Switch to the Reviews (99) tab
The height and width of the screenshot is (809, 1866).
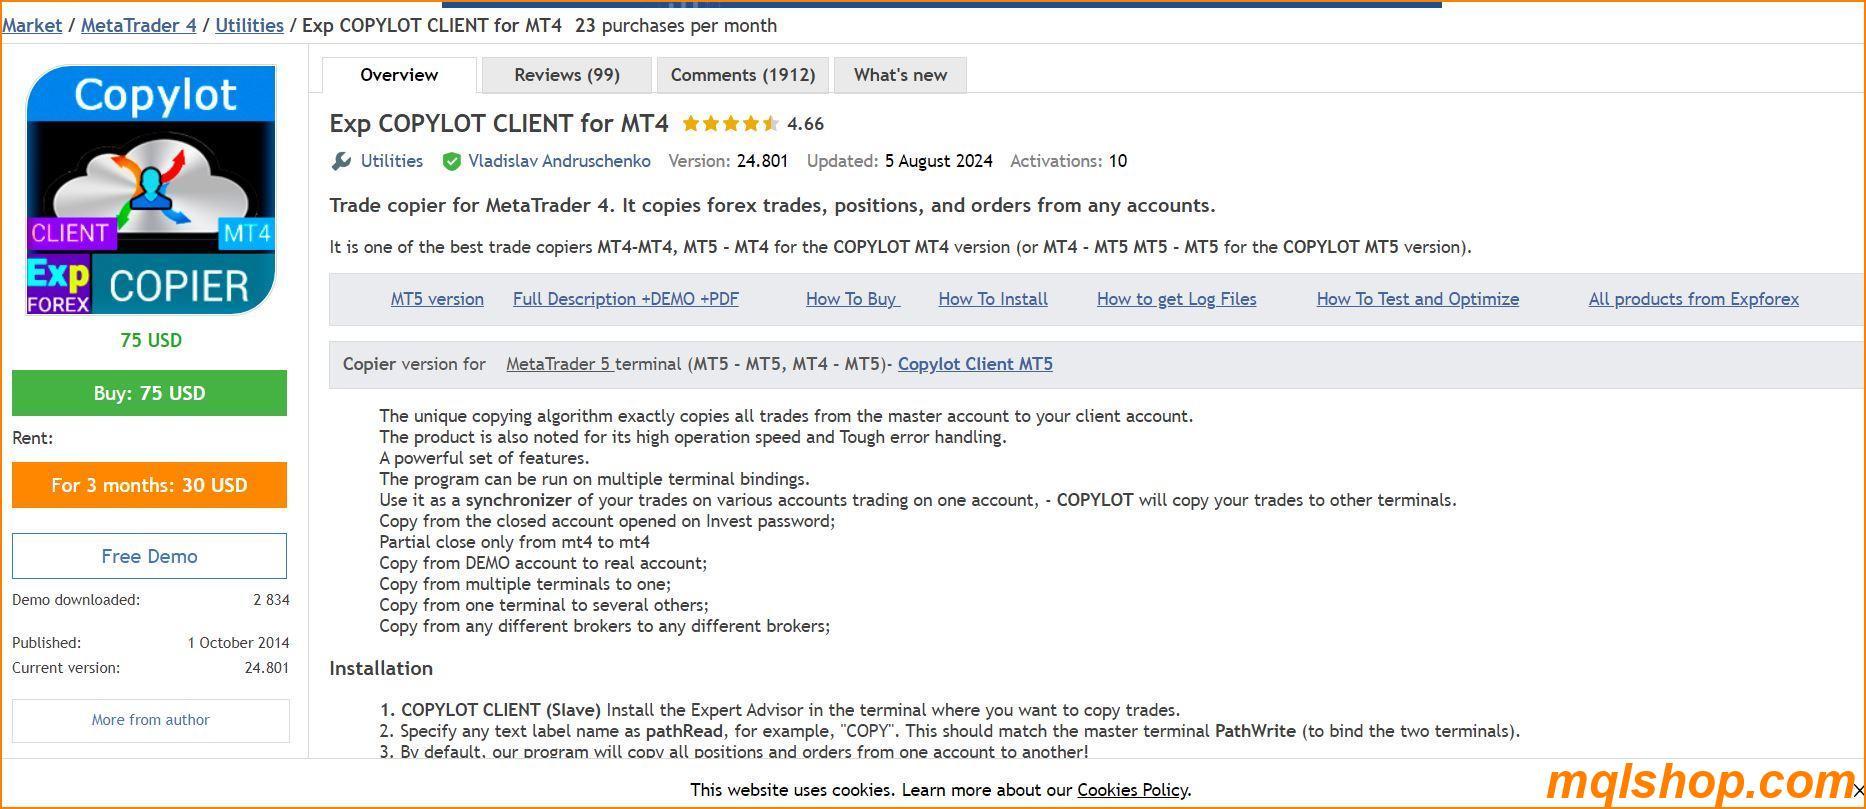point(566,74)
